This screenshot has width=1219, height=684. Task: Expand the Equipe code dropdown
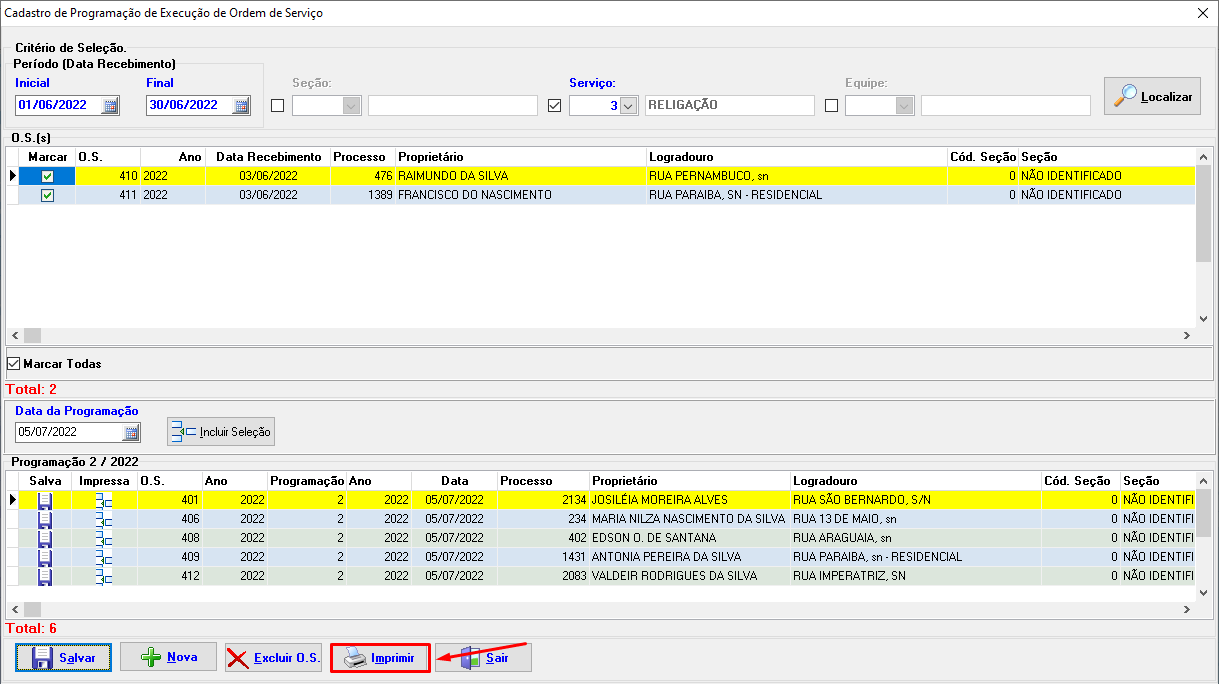(904, 105)
